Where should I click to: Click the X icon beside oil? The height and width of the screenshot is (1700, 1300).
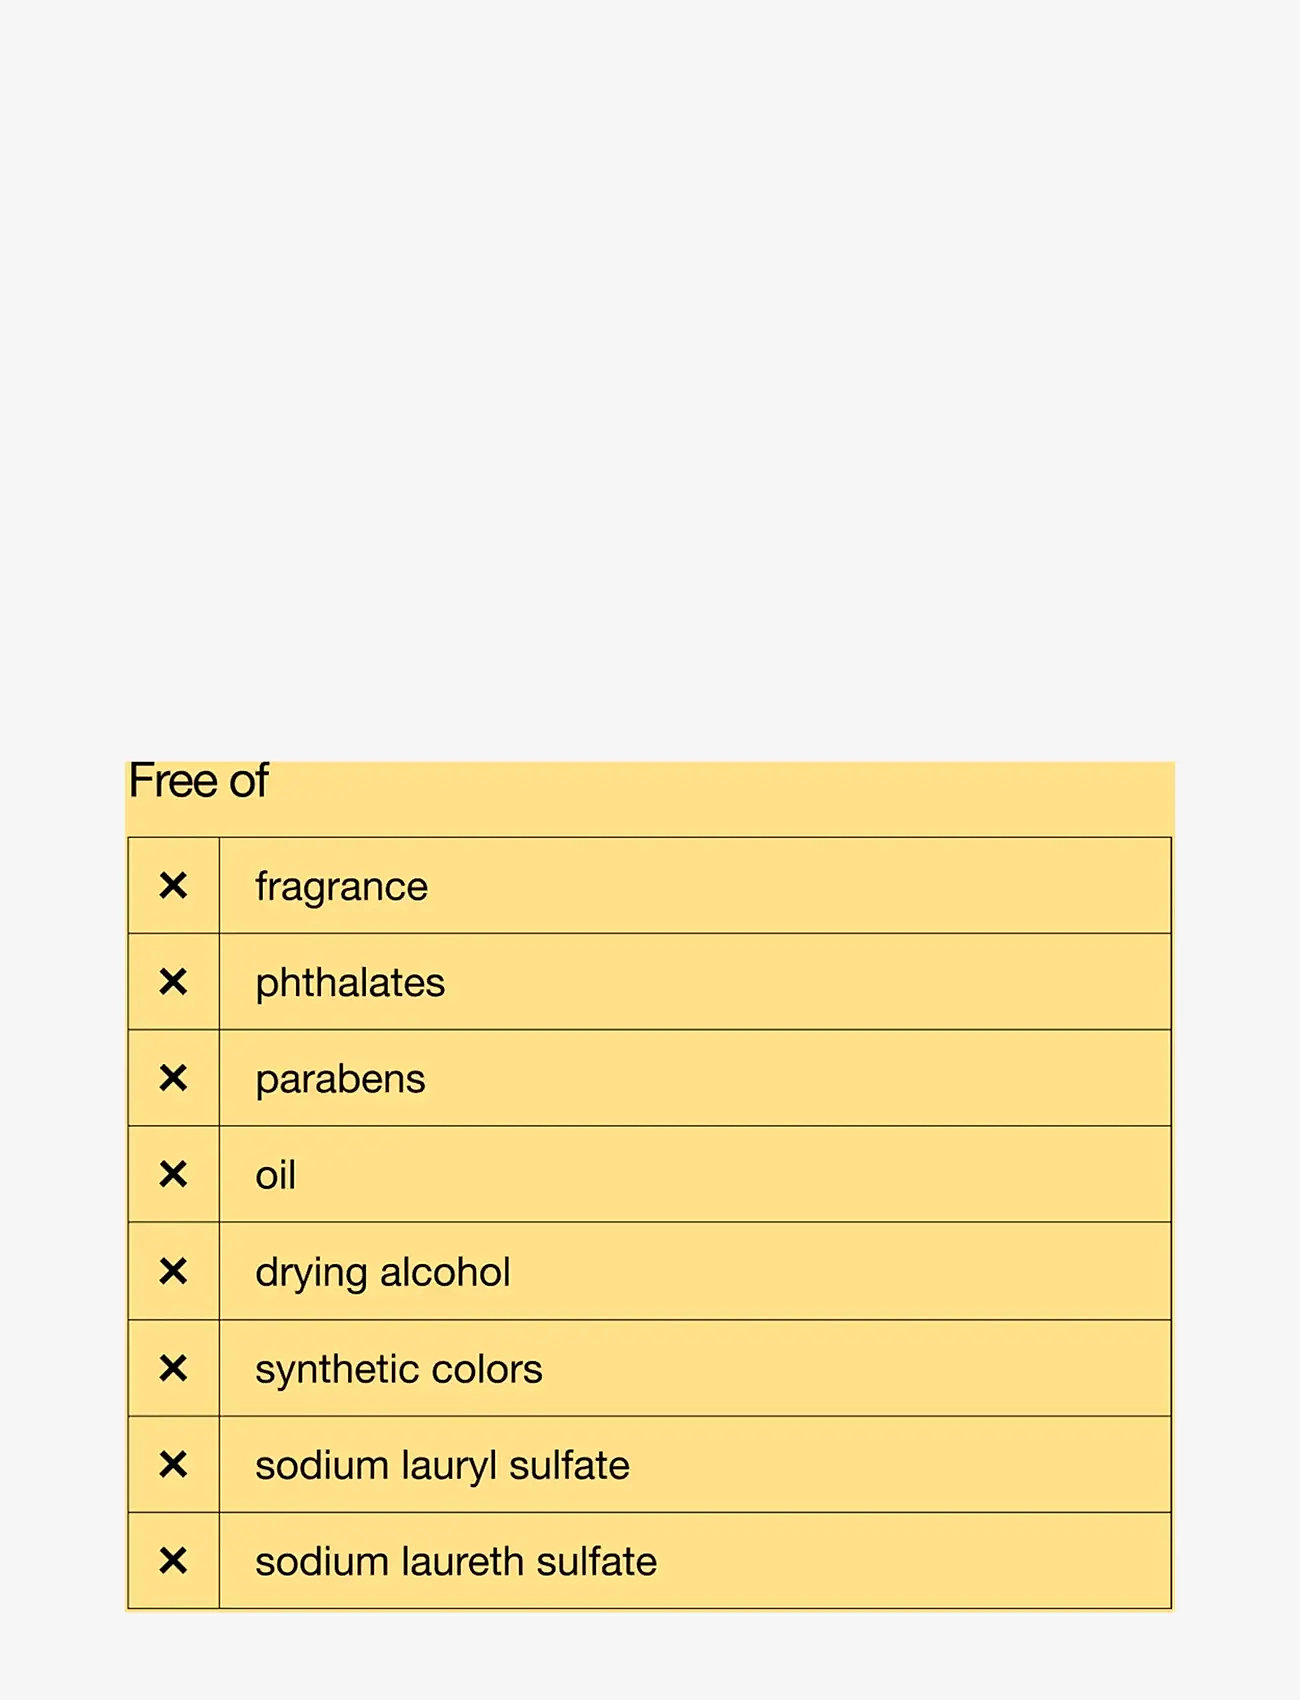point(173,1174)
